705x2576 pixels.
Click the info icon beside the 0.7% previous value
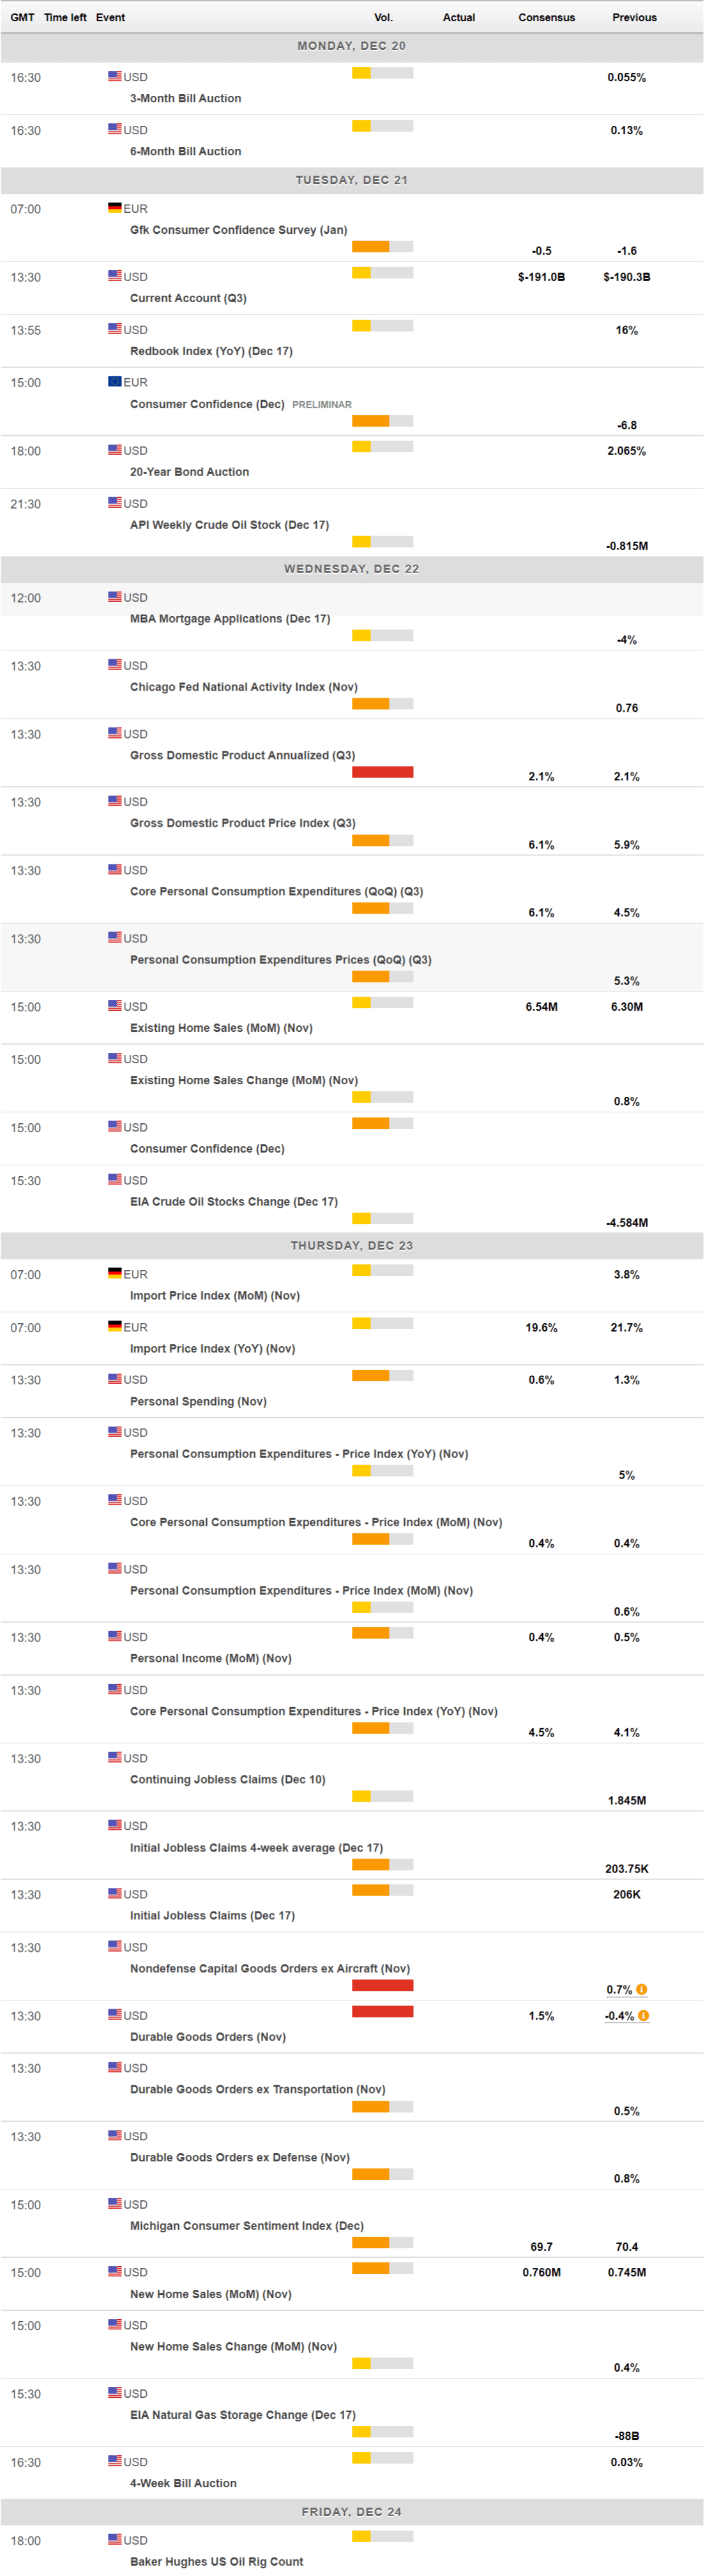[x=641, y=1989]
